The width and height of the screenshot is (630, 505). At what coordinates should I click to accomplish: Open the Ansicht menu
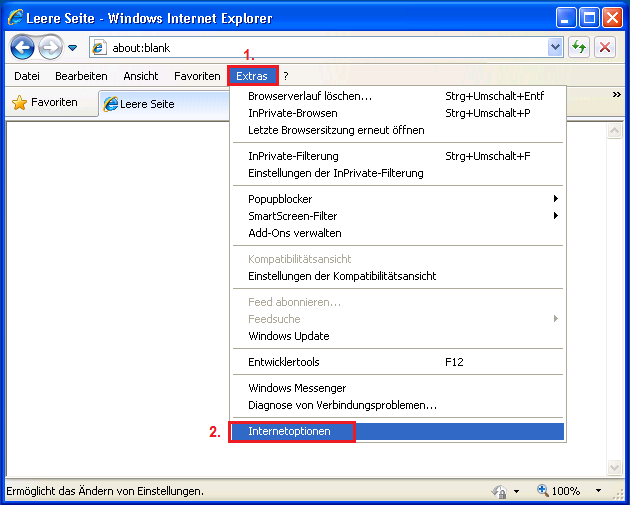coord(141,76)
